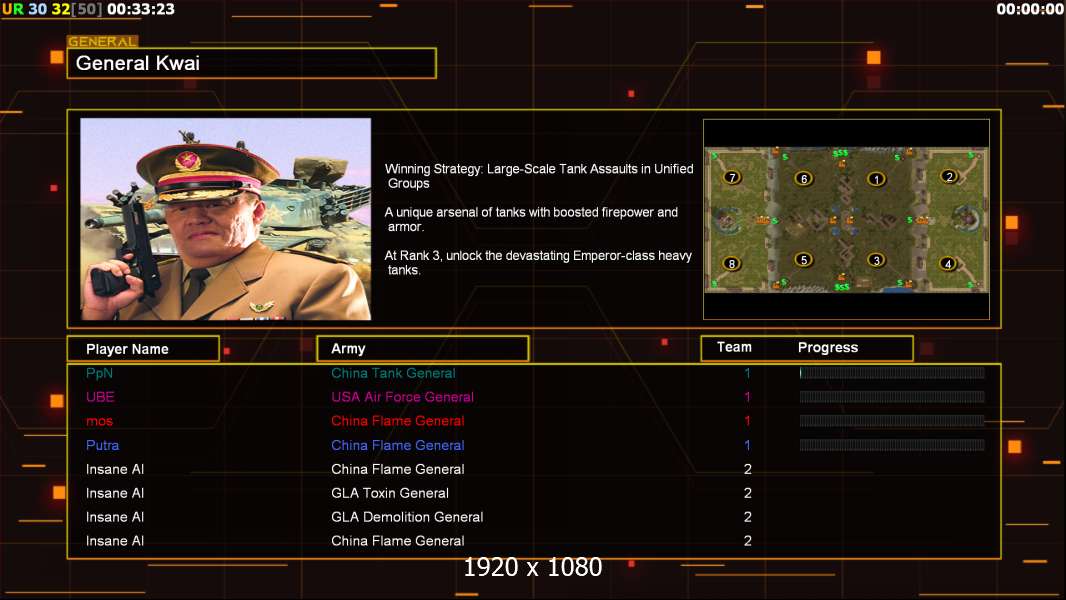The width and height of the screenshot is (1066, 600).
Task: Click team number 2 in GLA Demolition row
Action: pos(748,517)
